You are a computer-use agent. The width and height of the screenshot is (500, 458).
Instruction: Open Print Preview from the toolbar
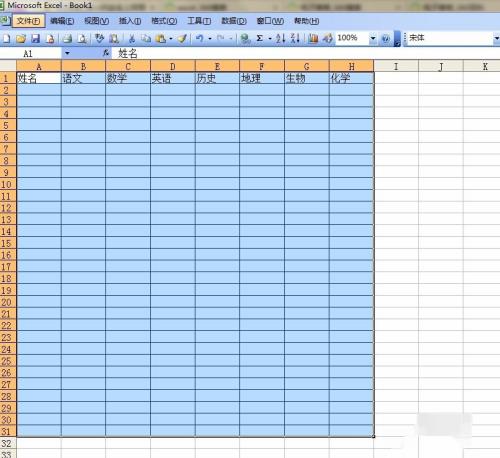(82, 39)
